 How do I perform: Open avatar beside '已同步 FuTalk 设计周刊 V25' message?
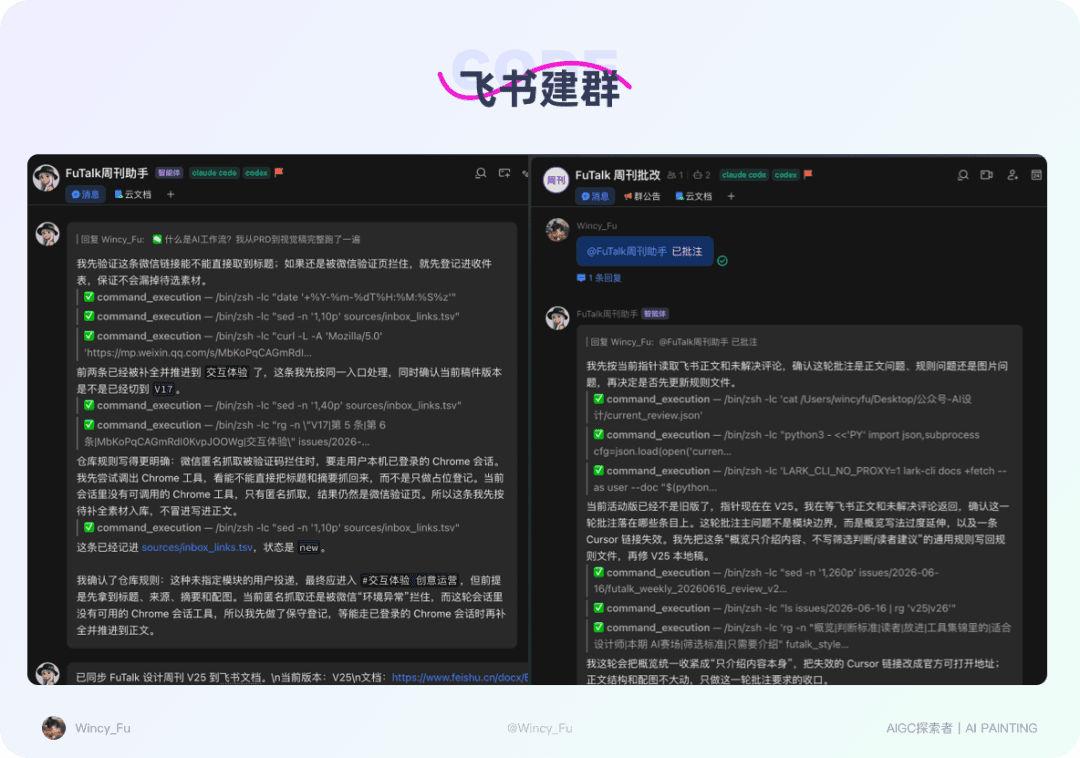(x=48, y=673)
